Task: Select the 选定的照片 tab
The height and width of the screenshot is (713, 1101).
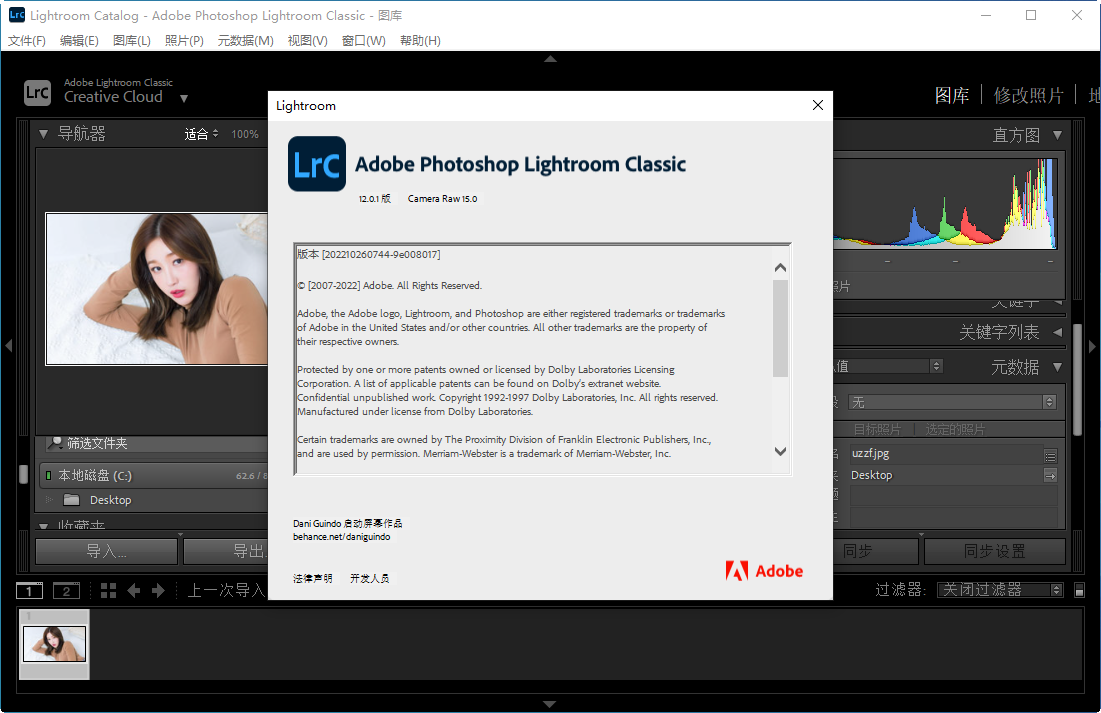Action: (955, 429)
